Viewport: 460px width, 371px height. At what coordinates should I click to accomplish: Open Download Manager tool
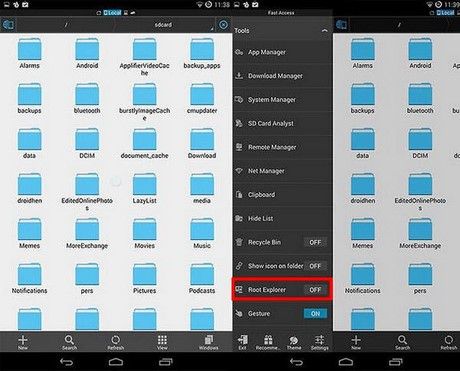pos(283,76)
